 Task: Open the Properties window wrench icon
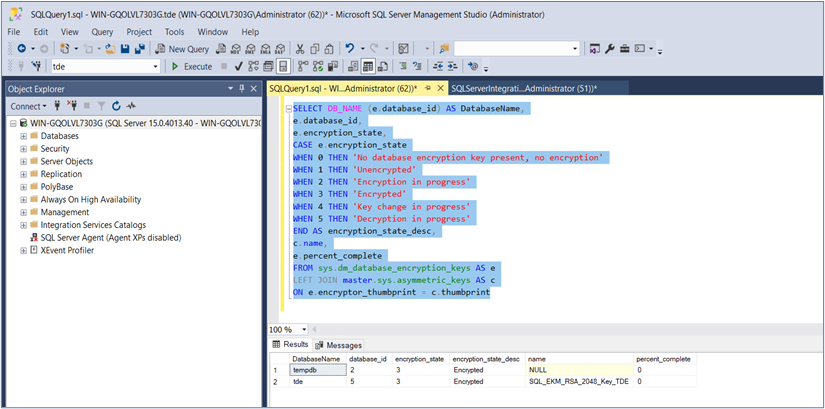[610, 49]
